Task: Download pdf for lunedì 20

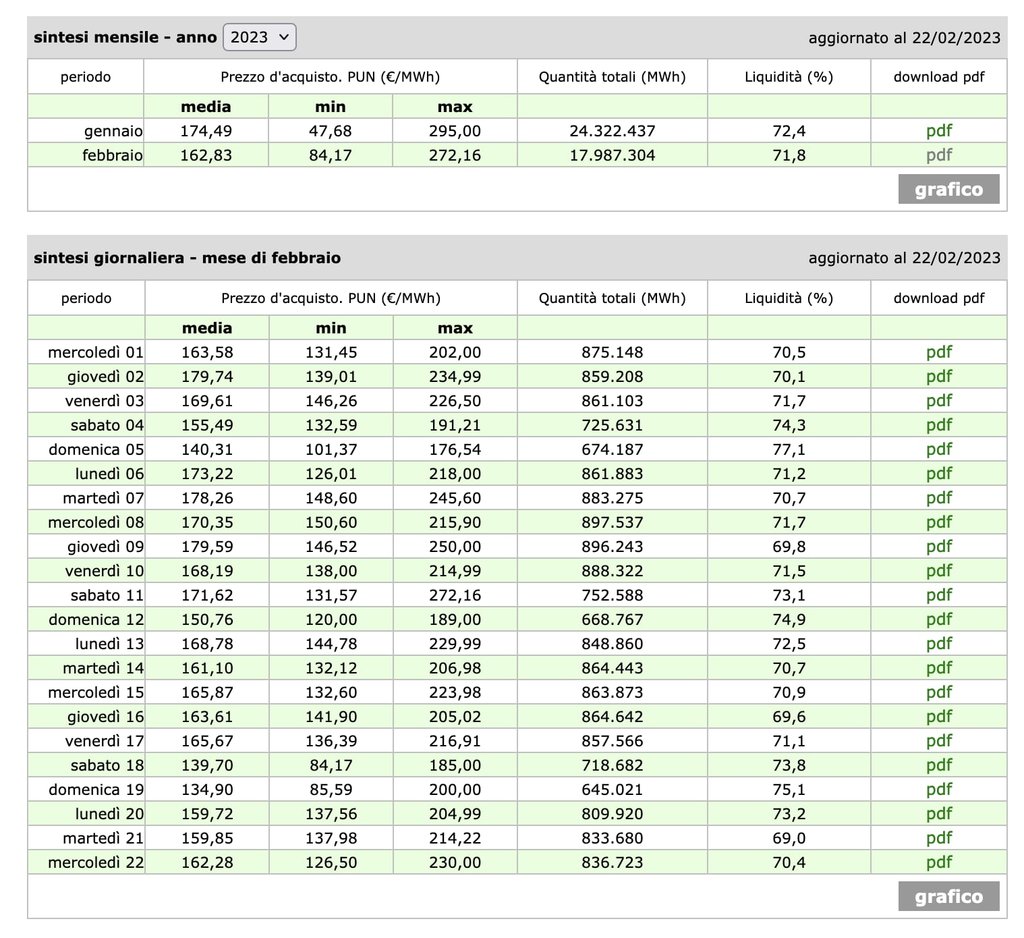Action: click(938, 814)
